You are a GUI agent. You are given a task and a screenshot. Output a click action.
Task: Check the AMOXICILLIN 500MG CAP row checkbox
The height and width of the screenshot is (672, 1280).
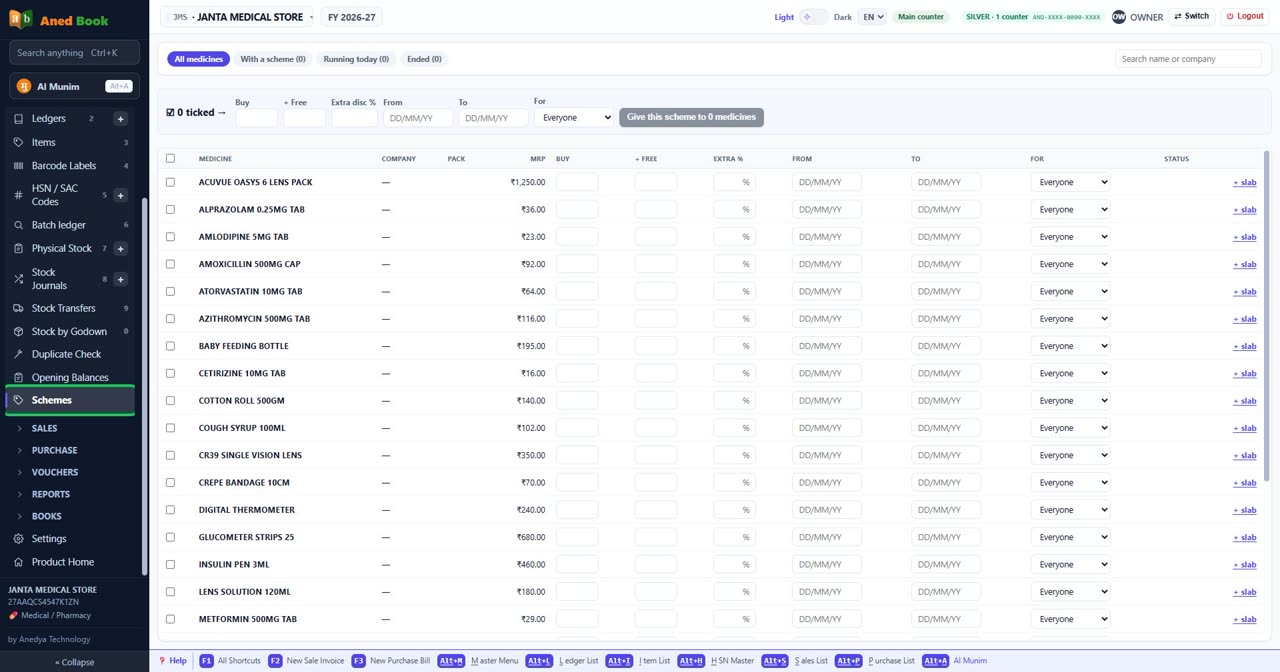pos(170,264)
